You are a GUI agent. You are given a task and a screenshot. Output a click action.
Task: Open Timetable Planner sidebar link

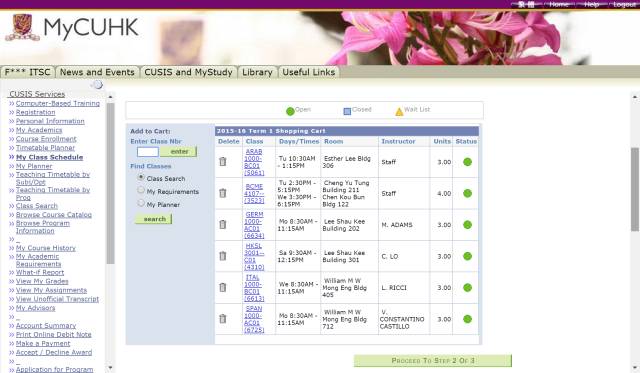pos(45,148)
